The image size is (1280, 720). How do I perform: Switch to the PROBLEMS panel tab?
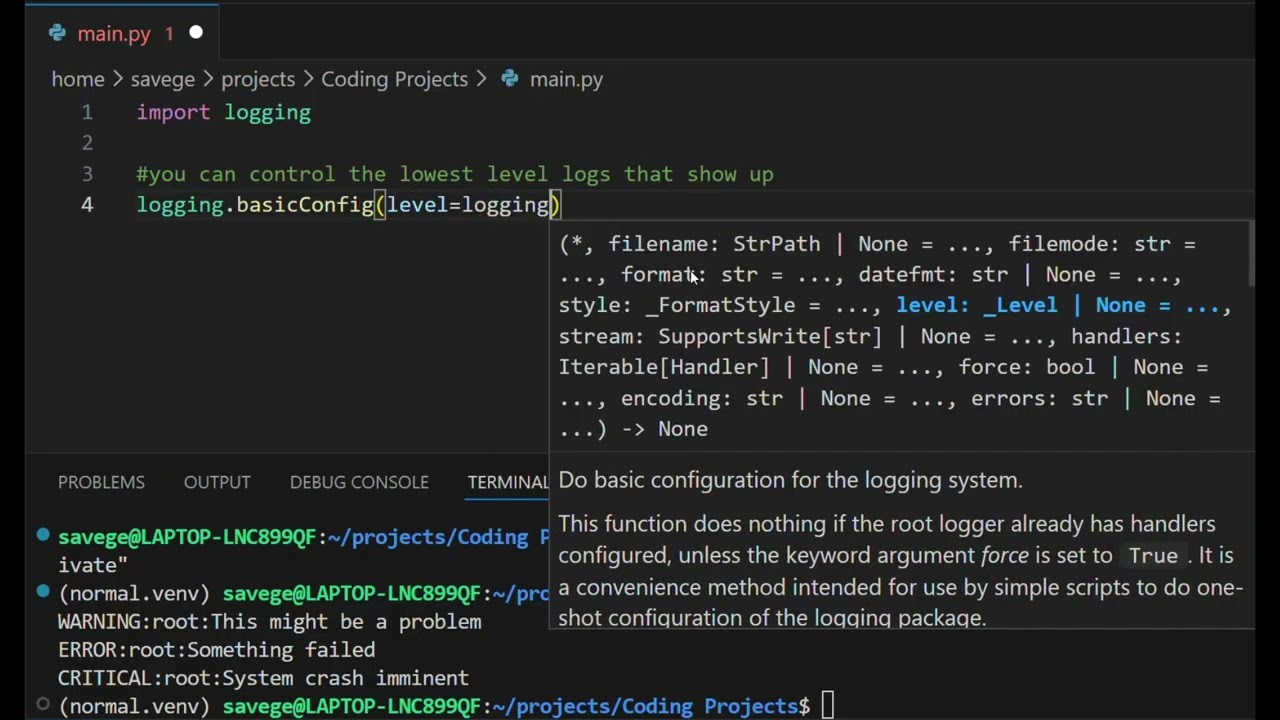(101, 482)
